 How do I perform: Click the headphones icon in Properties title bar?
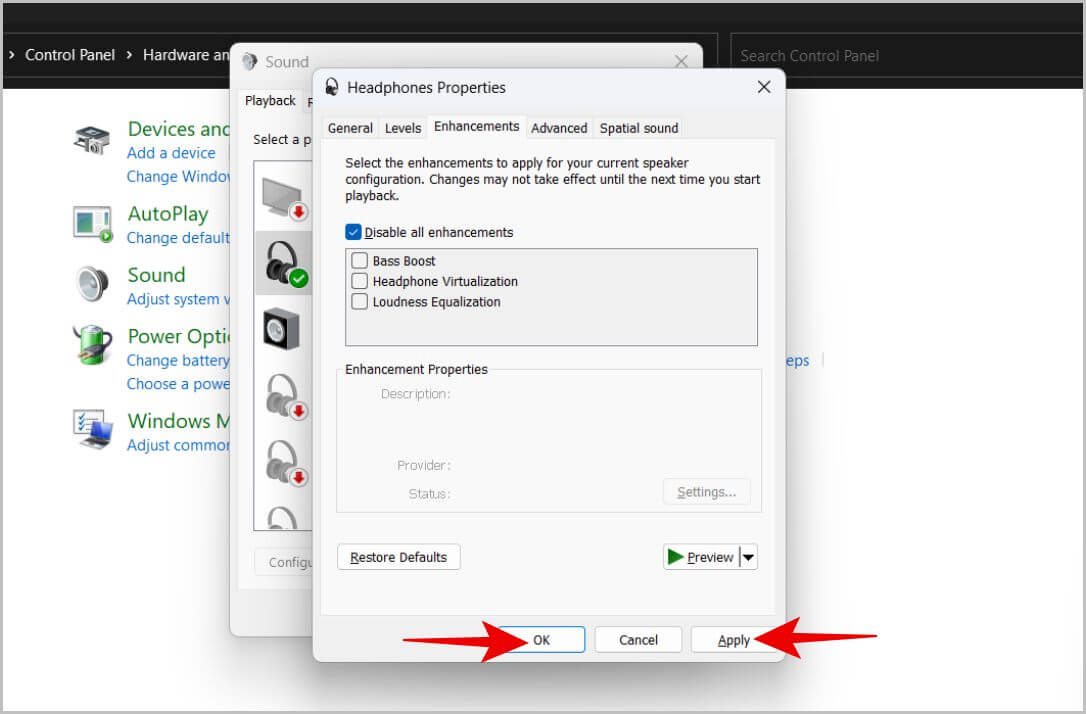(332, 87)
